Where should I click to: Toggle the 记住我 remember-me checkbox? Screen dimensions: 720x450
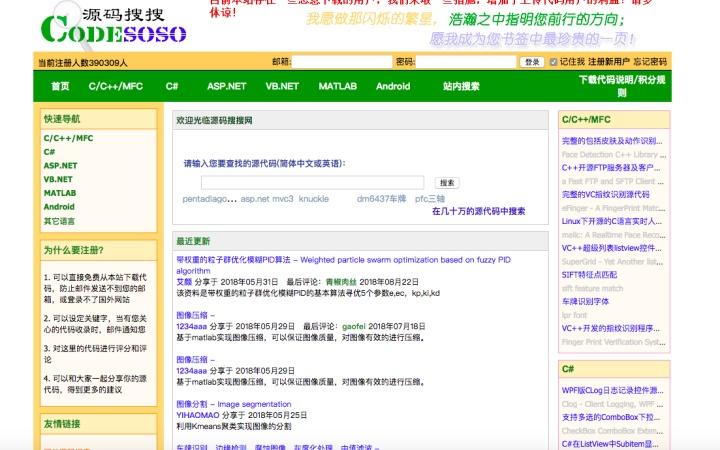click(x=553, y=62)
